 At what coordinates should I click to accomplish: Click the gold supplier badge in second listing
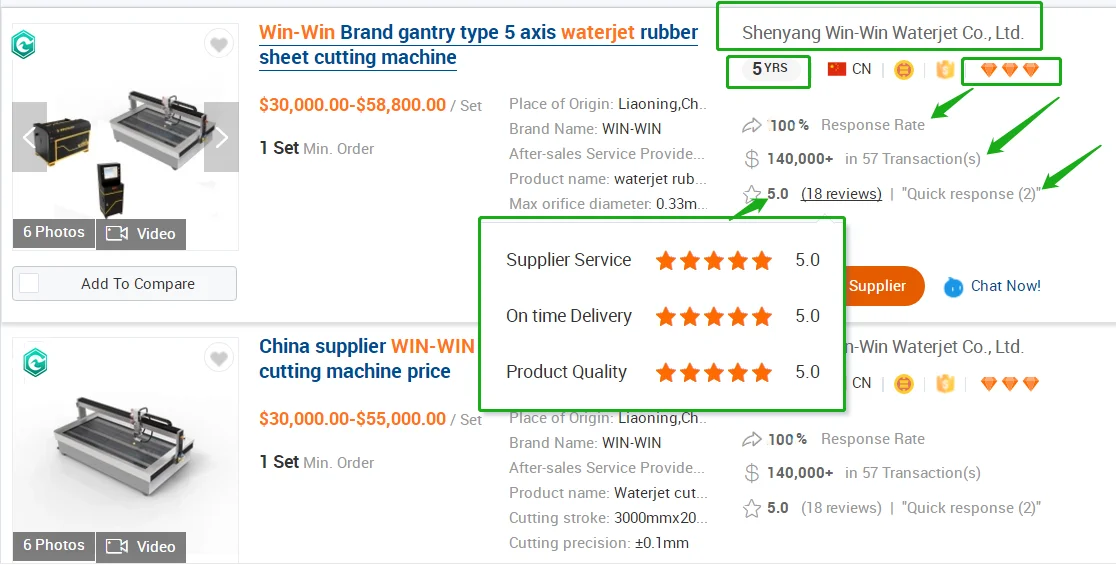click(904, 383)
